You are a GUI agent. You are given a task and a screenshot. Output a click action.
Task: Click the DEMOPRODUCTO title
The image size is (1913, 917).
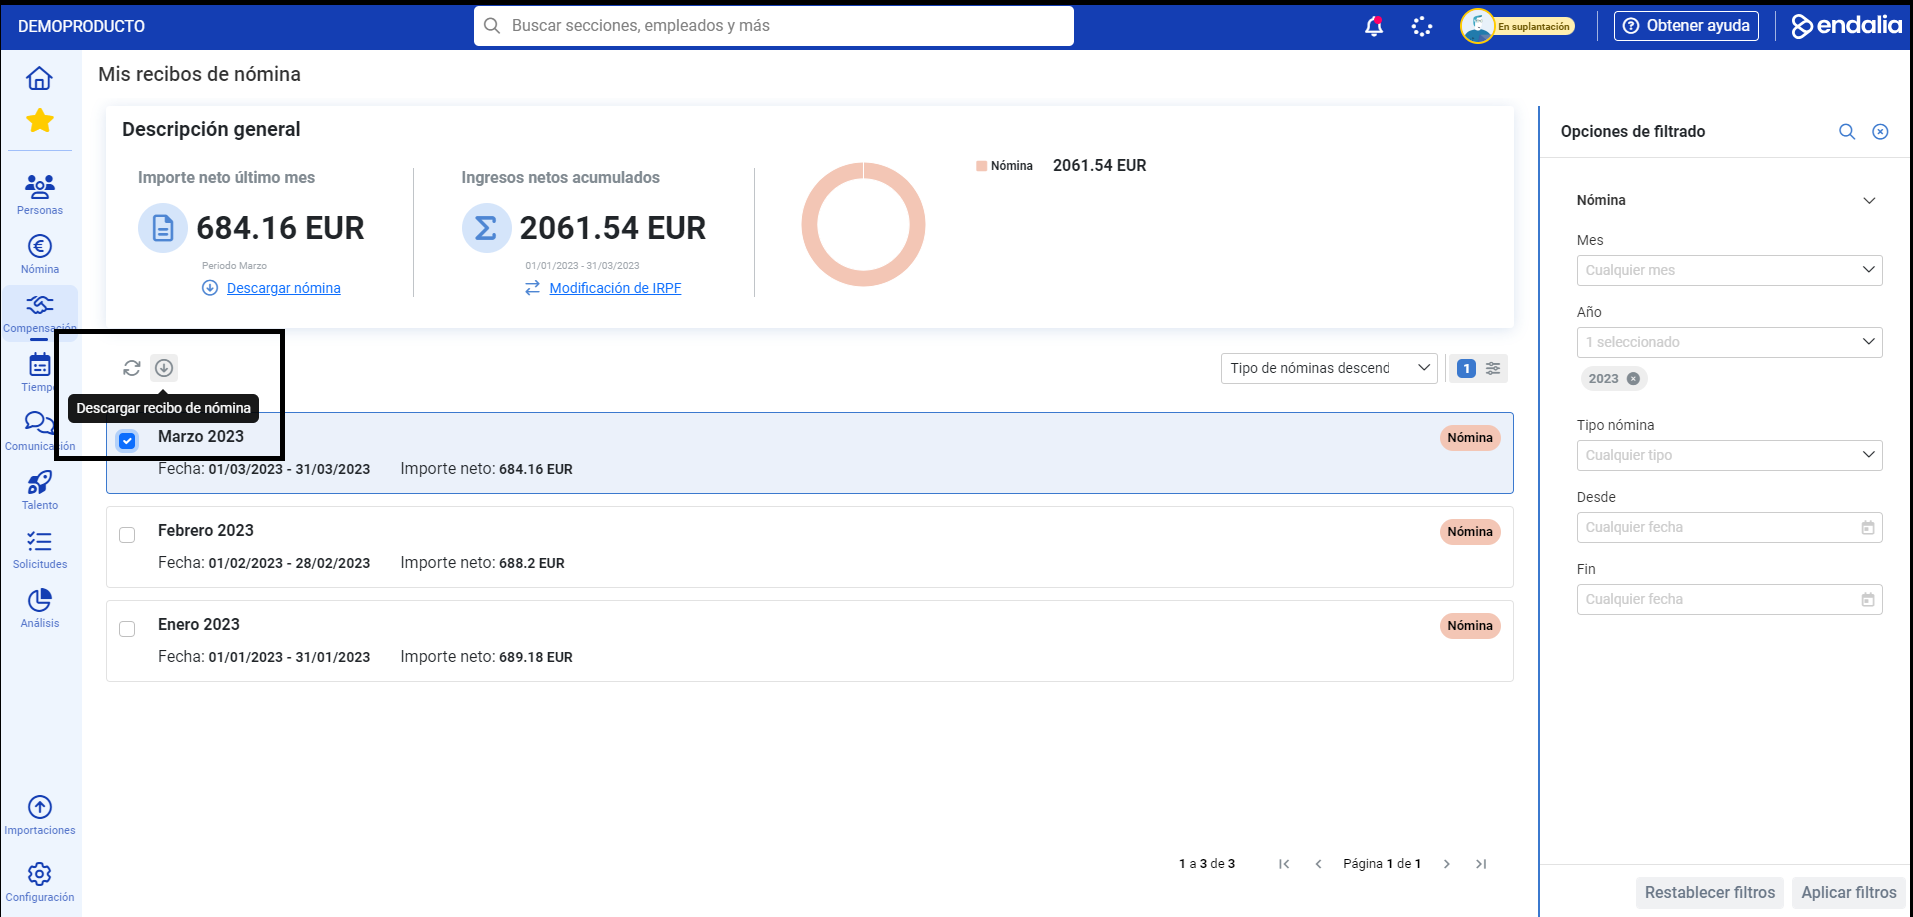[81, 26]
